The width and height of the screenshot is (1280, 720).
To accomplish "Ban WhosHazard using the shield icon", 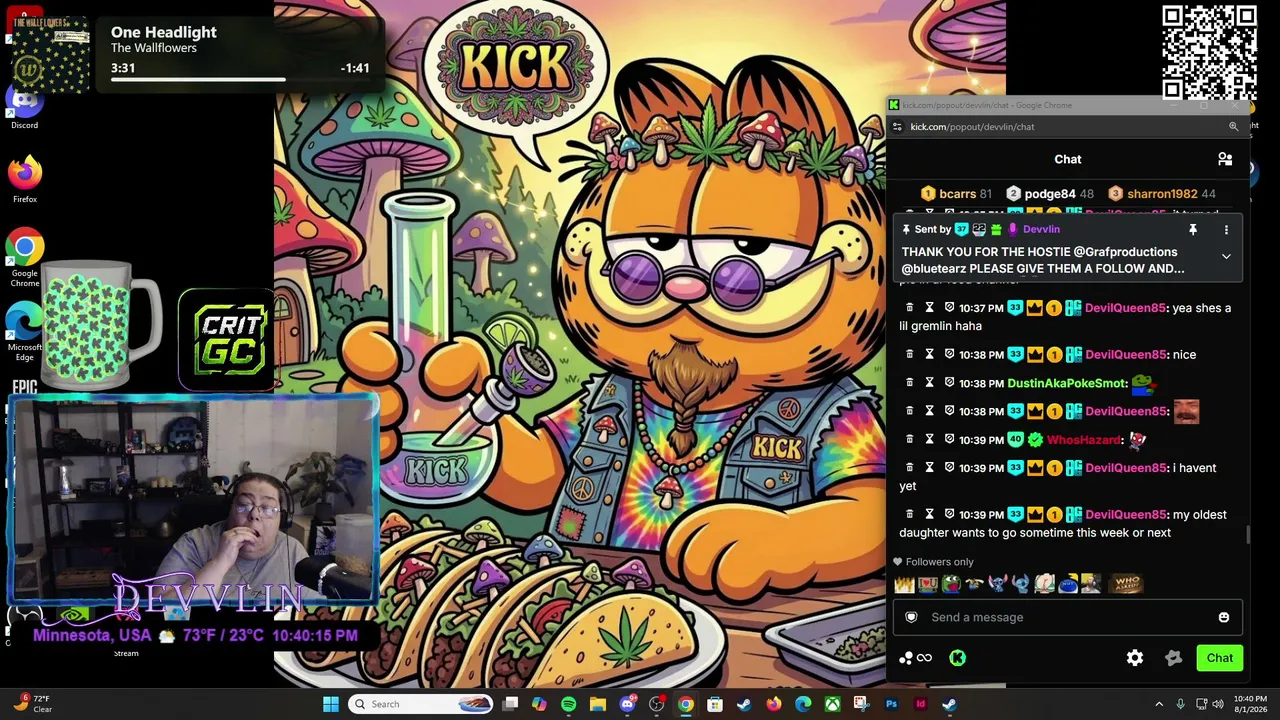I will point(949,440).
